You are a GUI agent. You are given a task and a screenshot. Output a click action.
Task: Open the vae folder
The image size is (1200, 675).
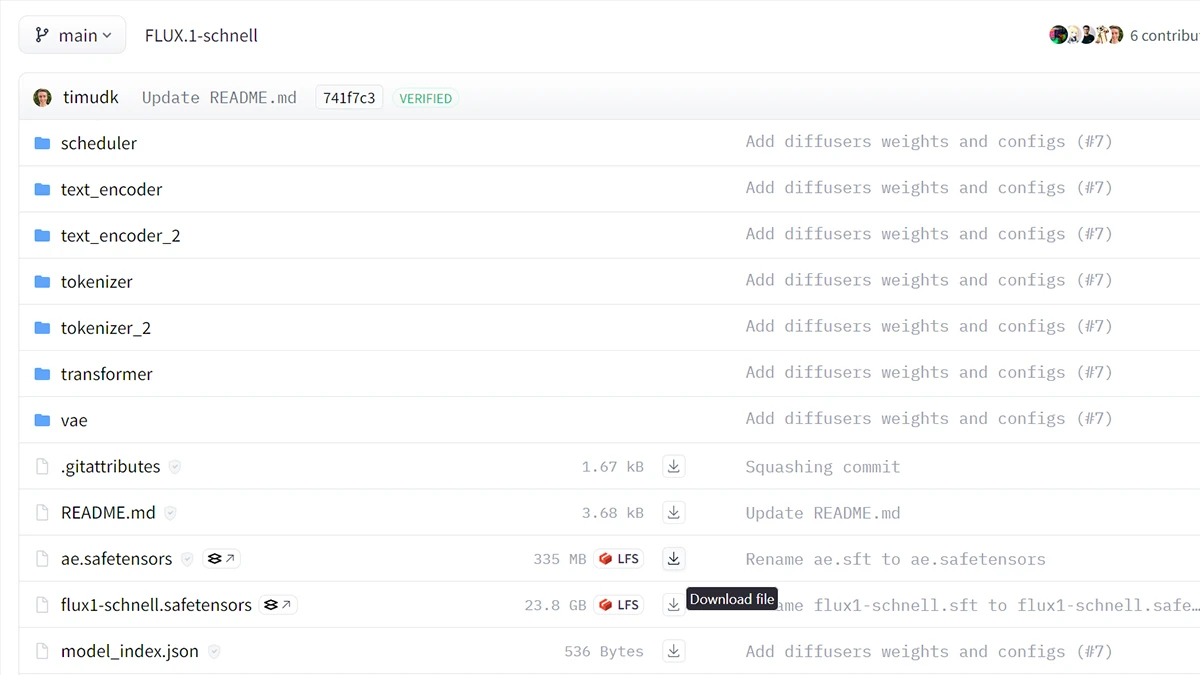tap(74, 420)
